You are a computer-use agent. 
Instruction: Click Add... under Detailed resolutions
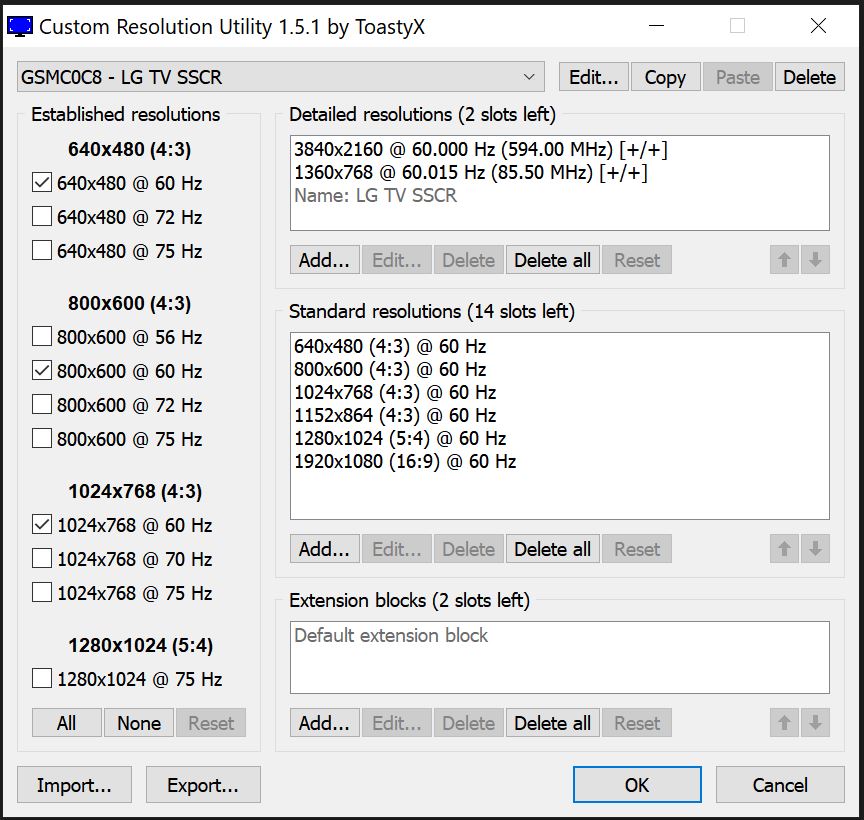coord(325,260)
